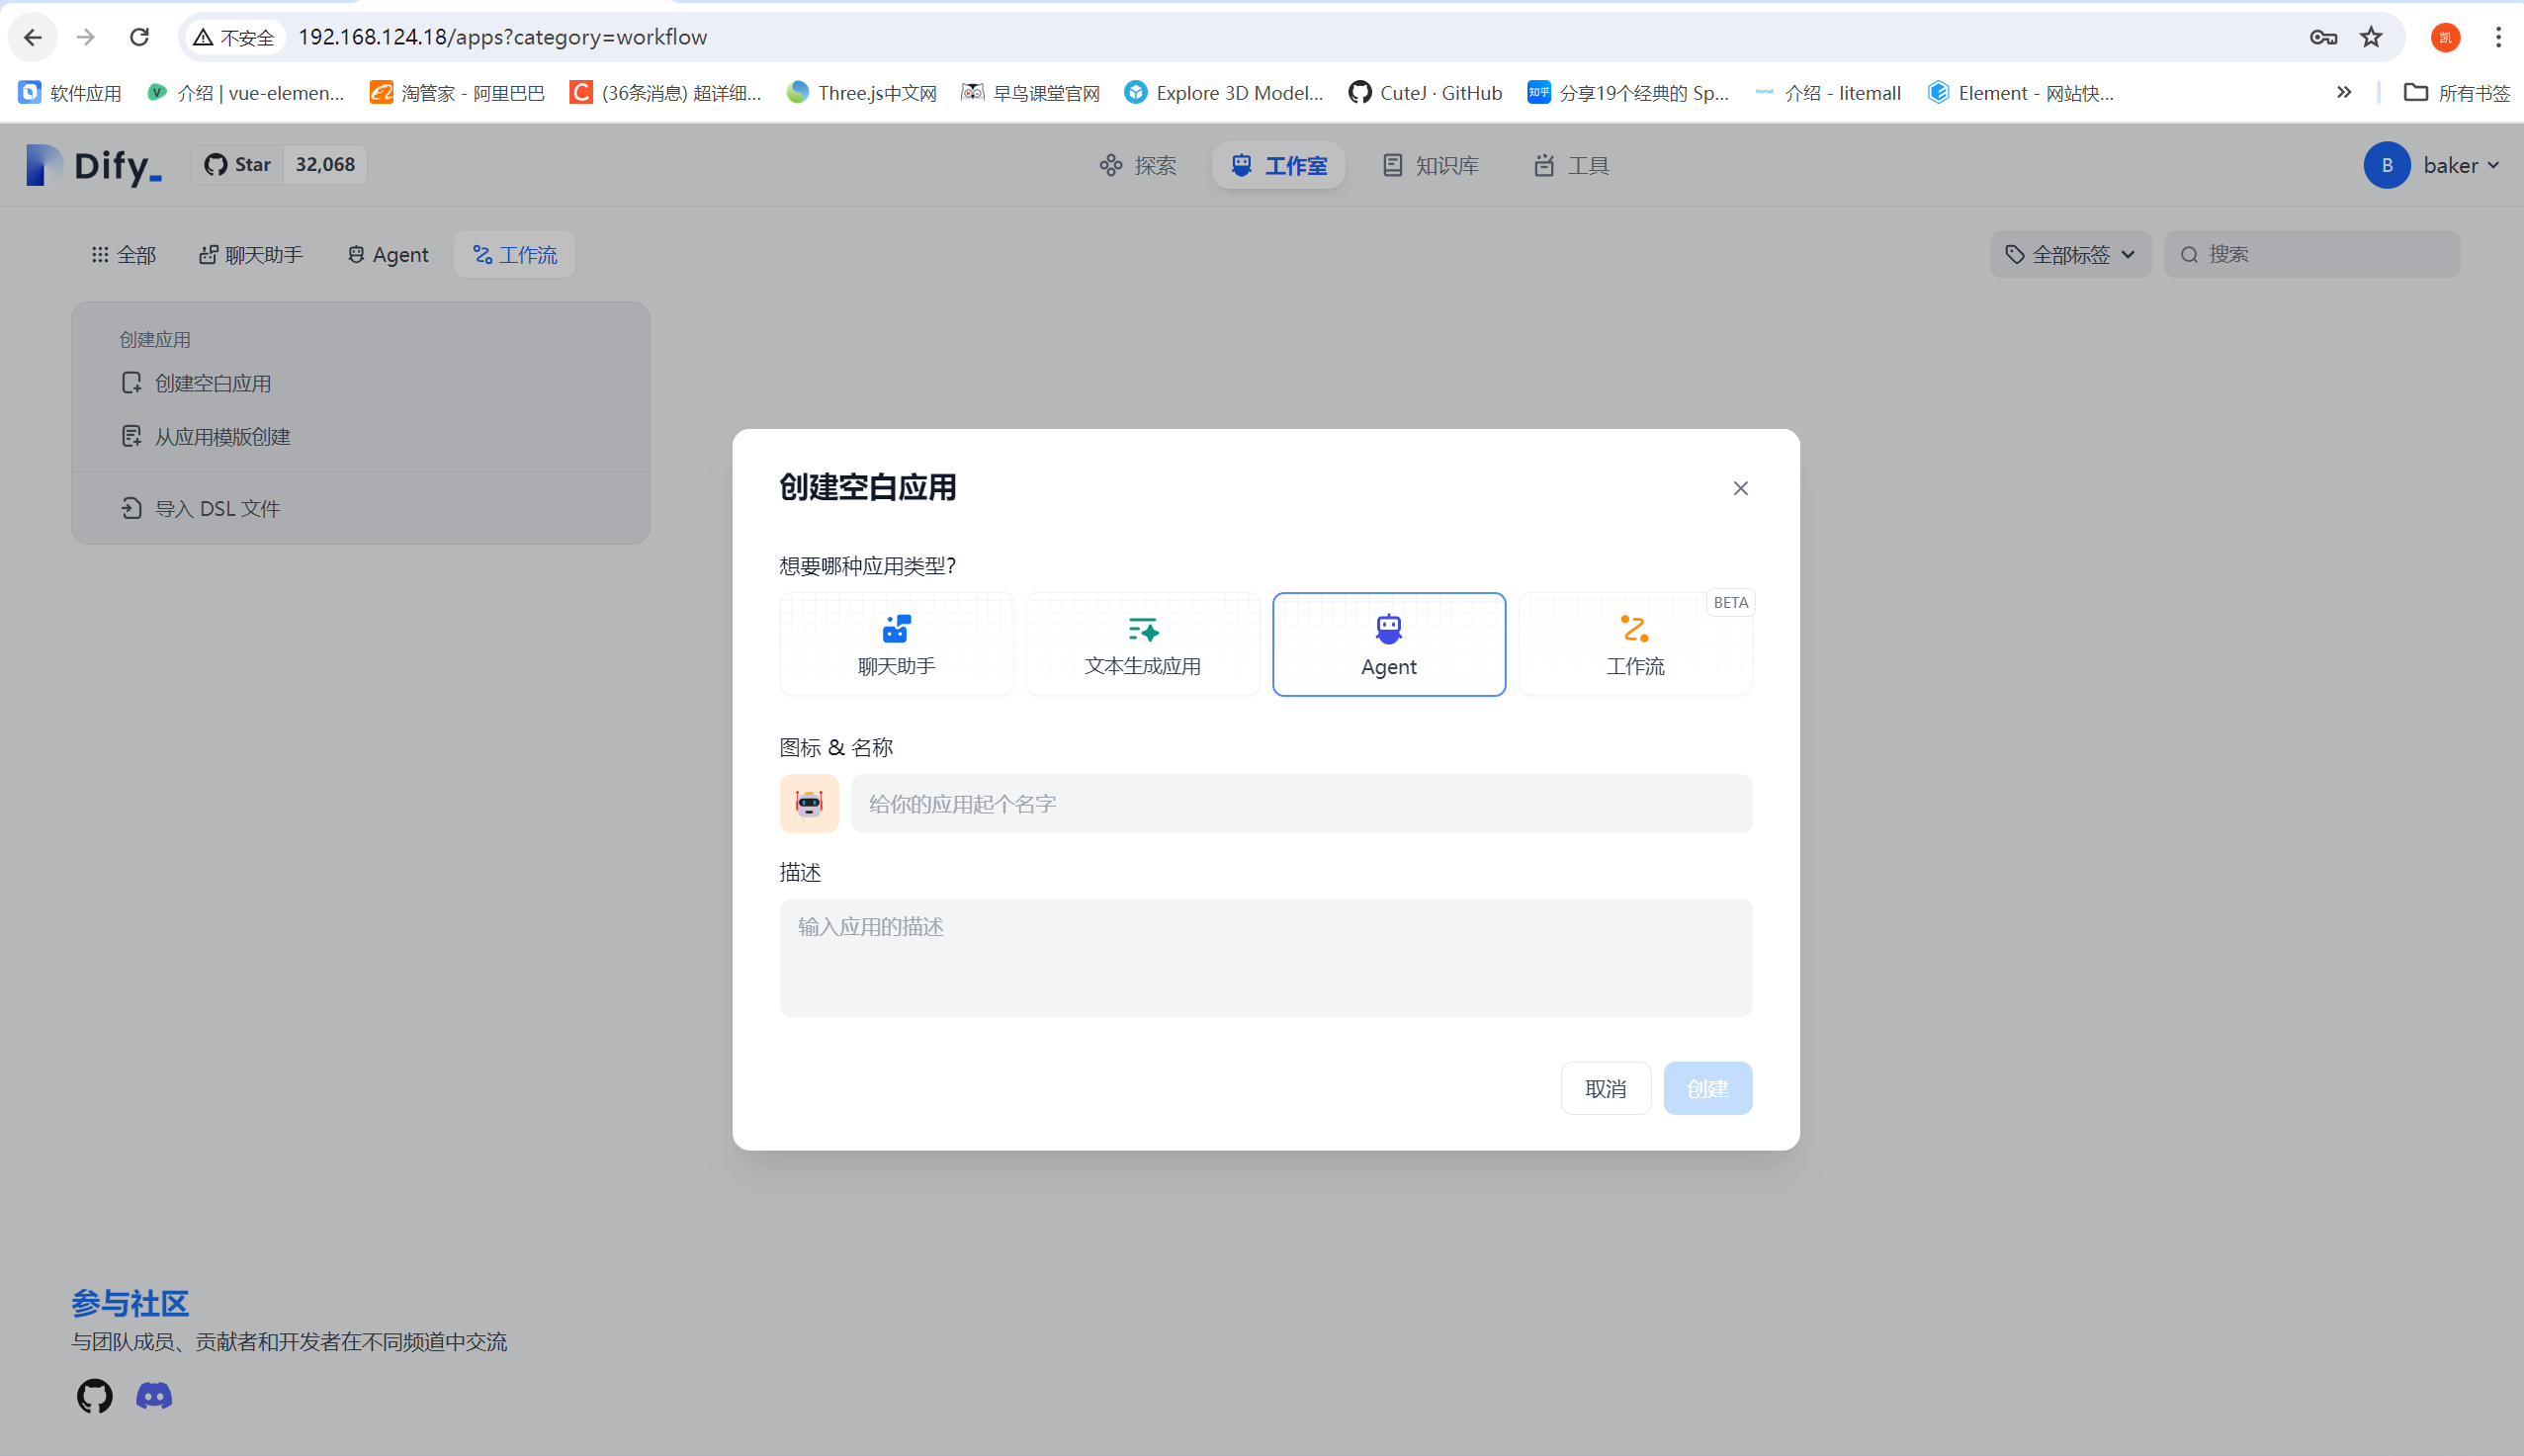
Task: Open the 探索 nav tab
Action: (1138, 165)
